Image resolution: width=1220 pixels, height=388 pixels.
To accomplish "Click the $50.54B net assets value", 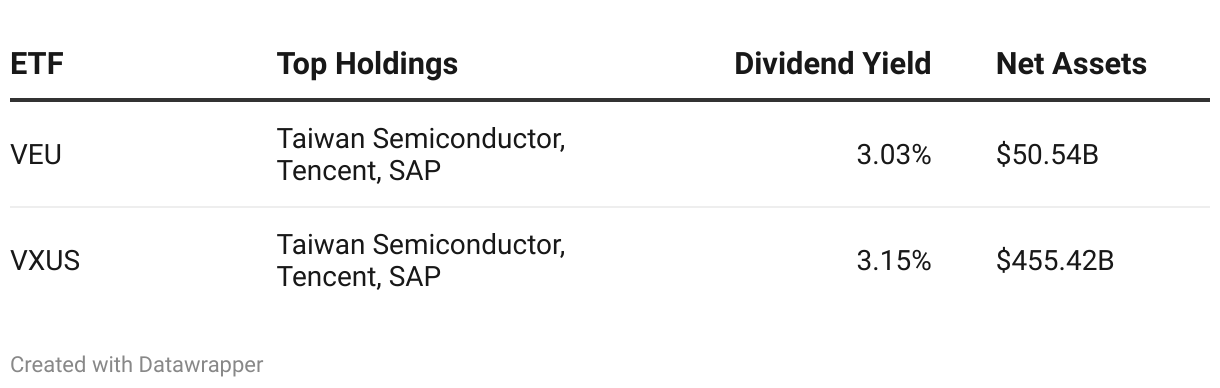I will click(x=1047, y=155).
